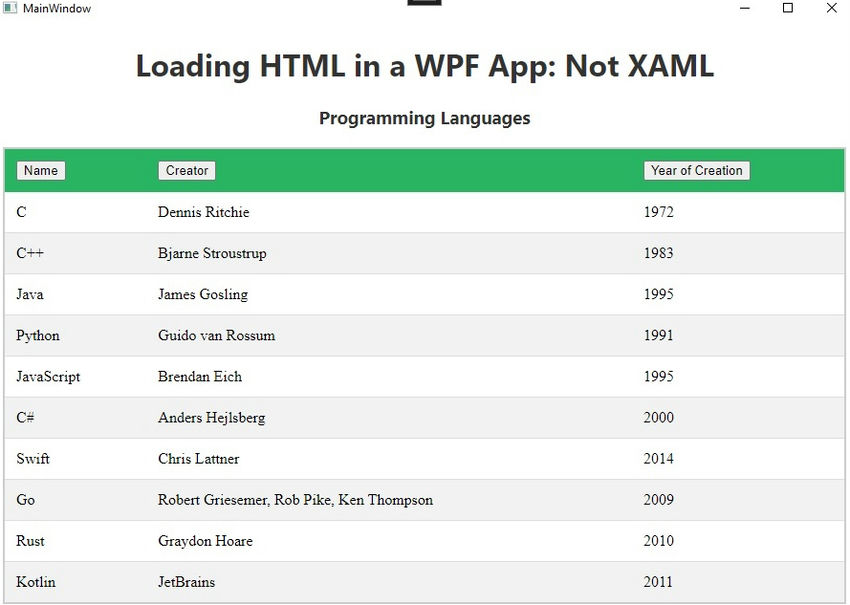Click the black app icon at top center
This screenshot has width=850, height=605.
(424, 4)
